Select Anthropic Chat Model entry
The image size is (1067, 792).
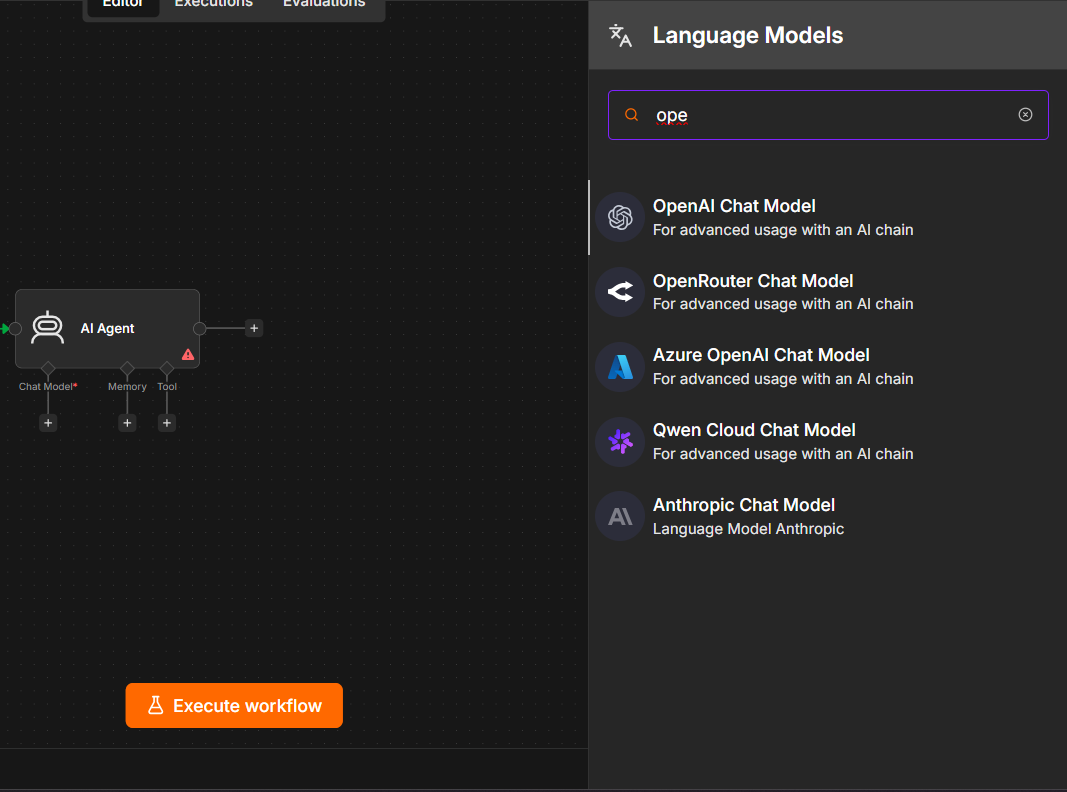coord(827,517)
